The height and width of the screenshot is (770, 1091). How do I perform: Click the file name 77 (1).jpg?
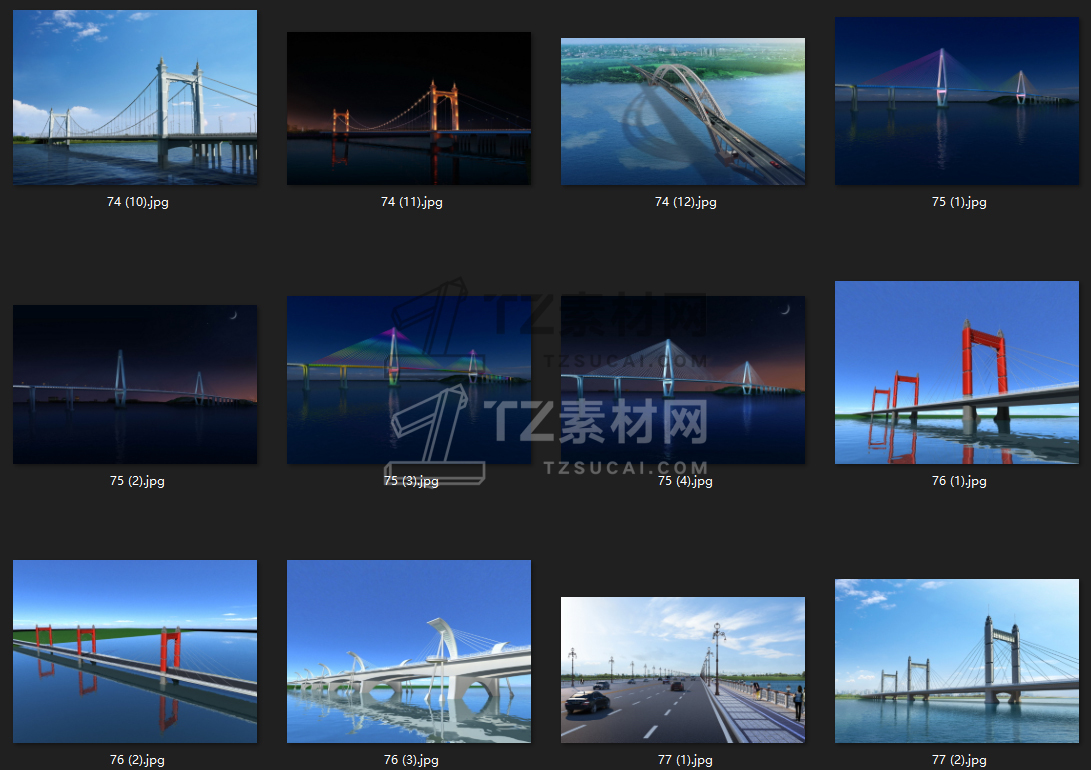685,760
